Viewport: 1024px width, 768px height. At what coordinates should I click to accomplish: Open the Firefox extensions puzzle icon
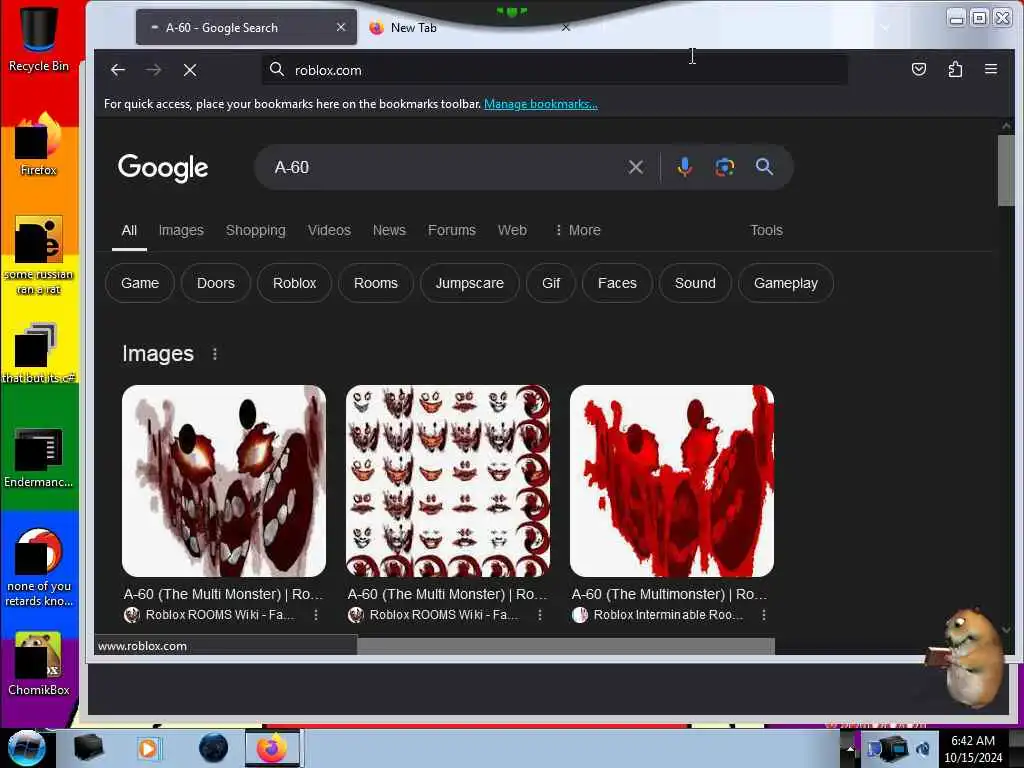coord(955,69)
